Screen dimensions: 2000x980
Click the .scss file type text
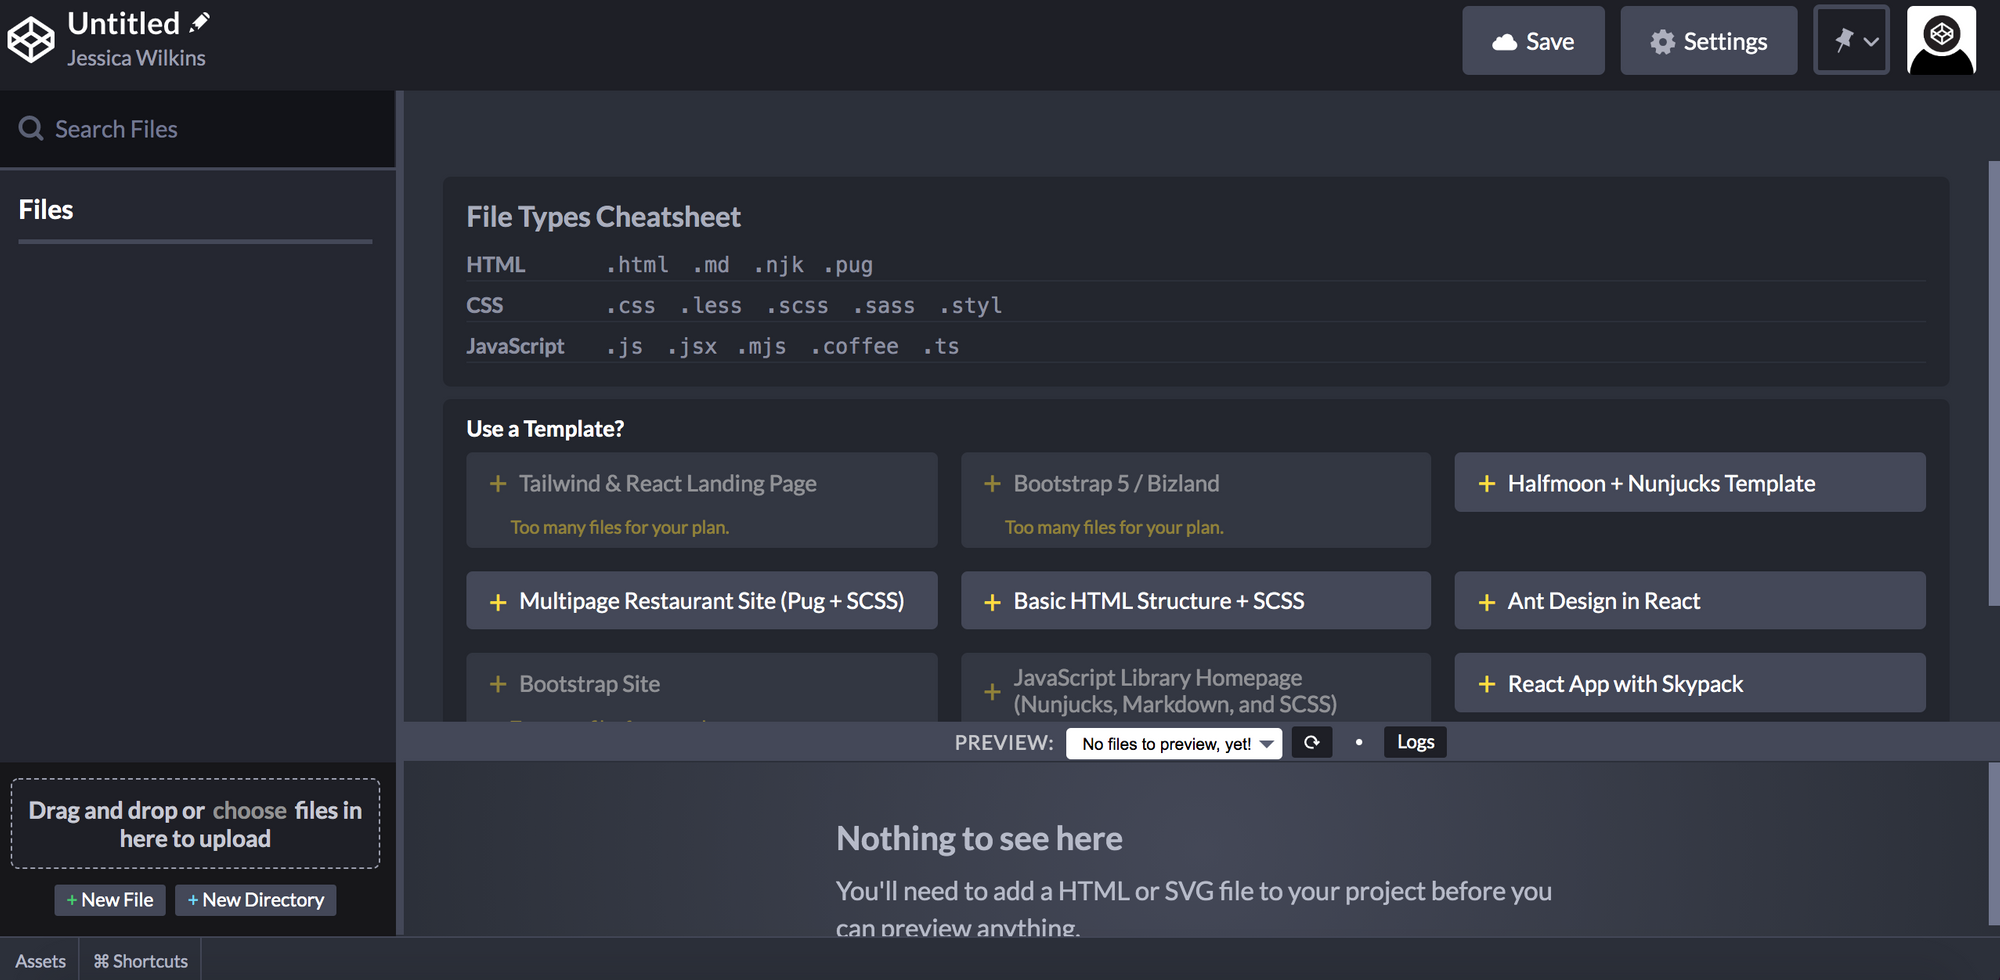tap(798, 306)
